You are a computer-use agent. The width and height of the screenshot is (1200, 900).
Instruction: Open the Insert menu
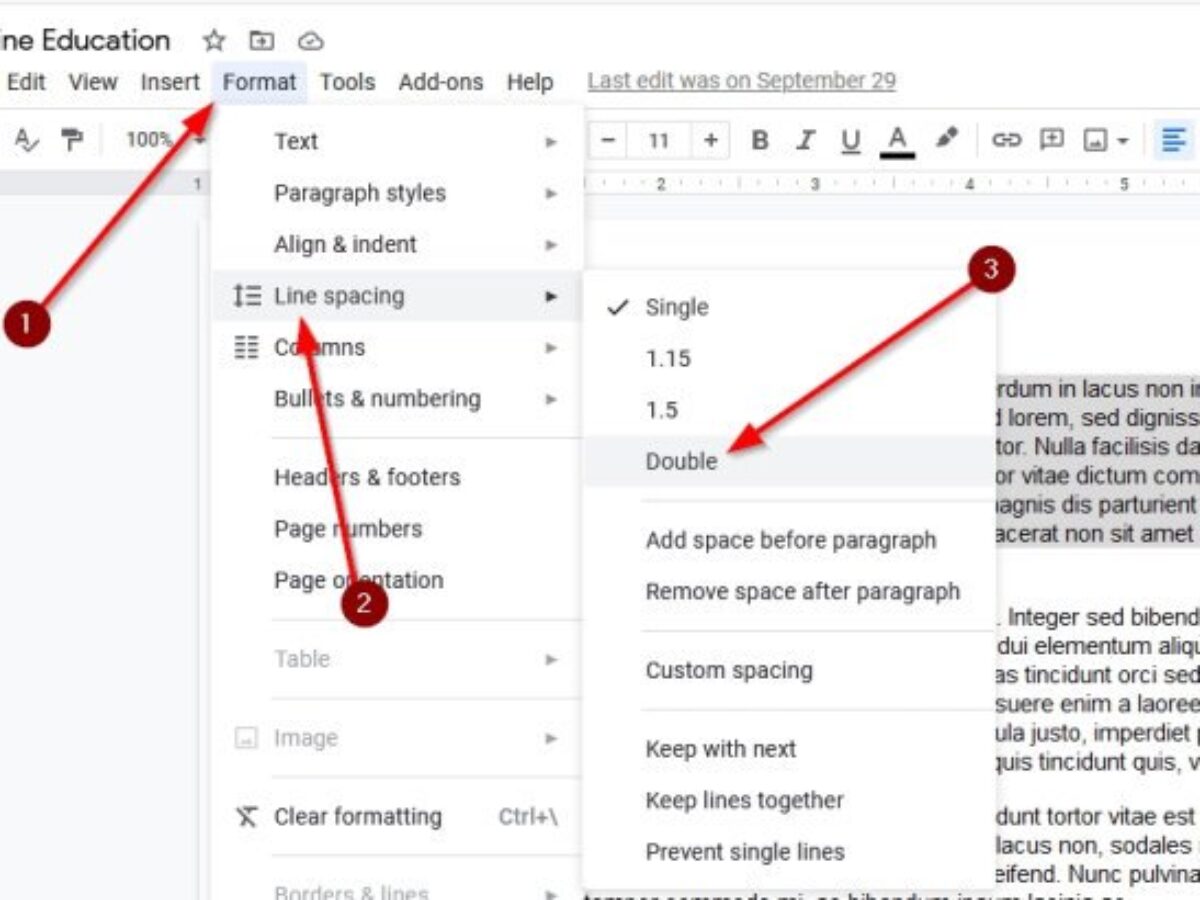tap(170, 82)
